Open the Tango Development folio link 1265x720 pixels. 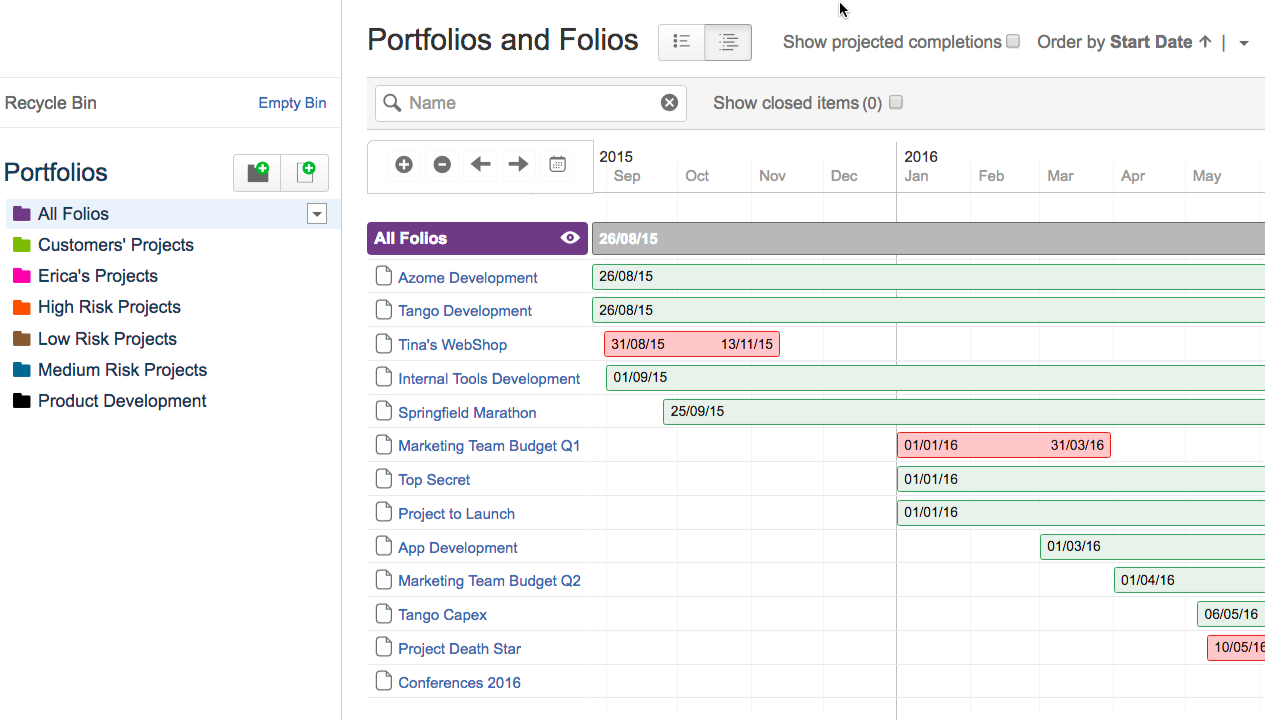465,311
